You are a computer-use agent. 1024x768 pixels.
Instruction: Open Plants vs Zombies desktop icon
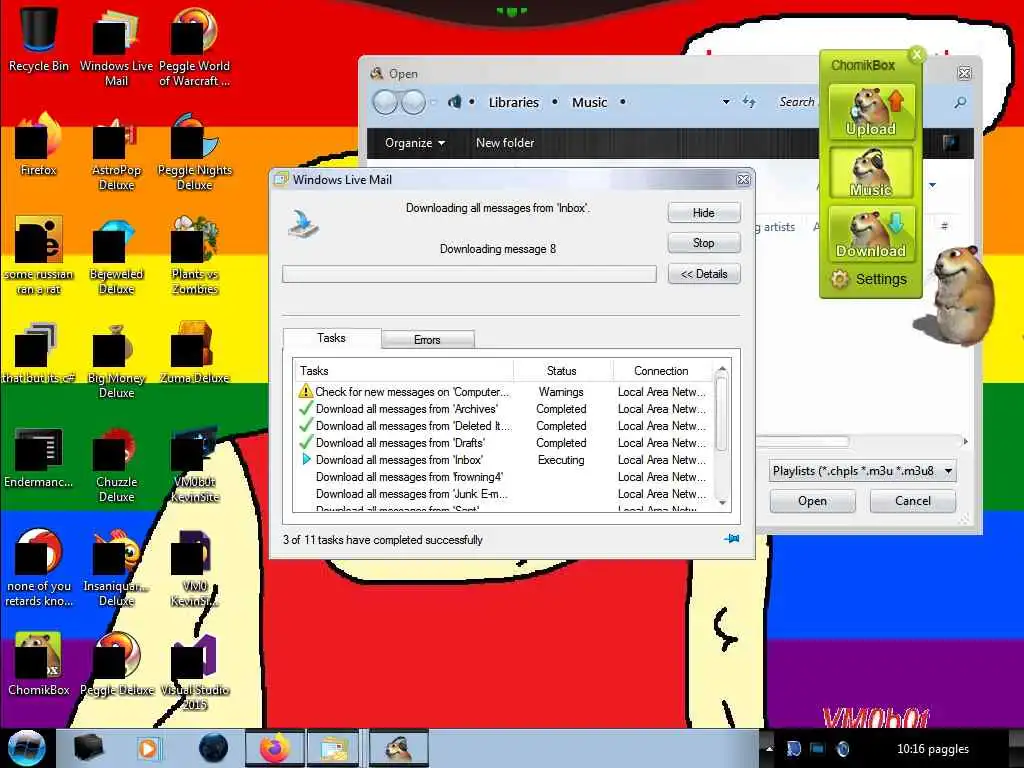[194, 255]
